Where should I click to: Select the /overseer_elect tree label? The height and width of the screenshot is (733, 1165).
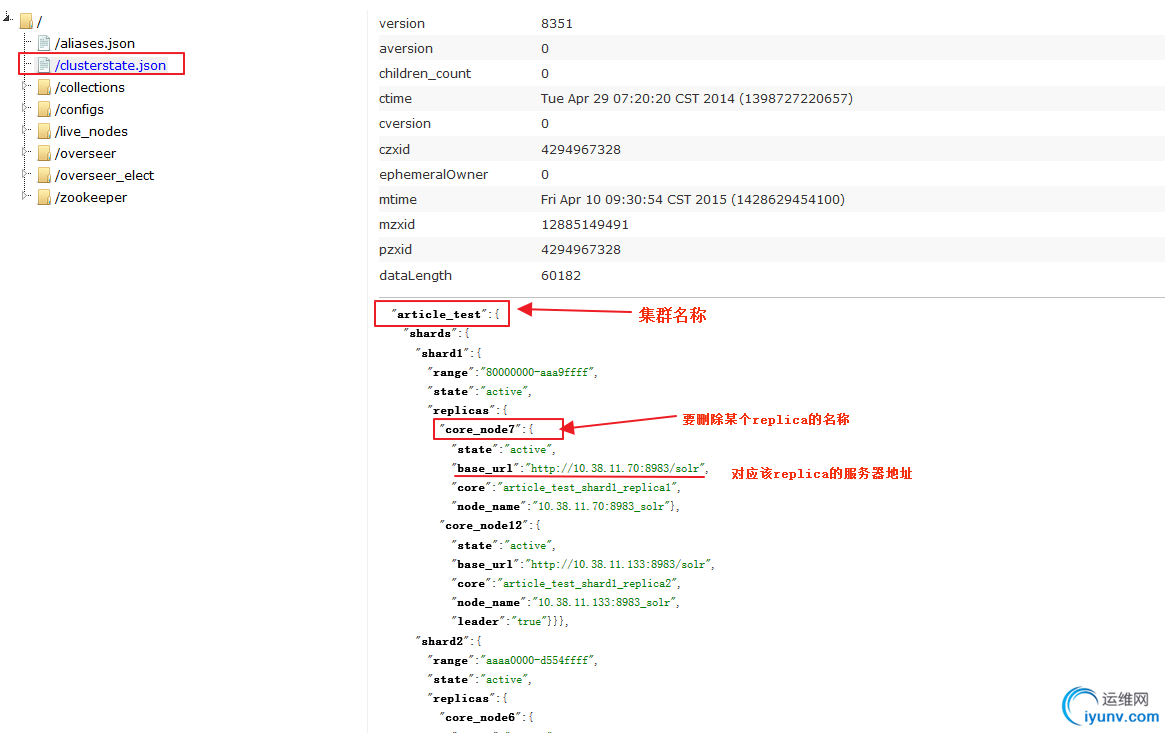point(105,175)
